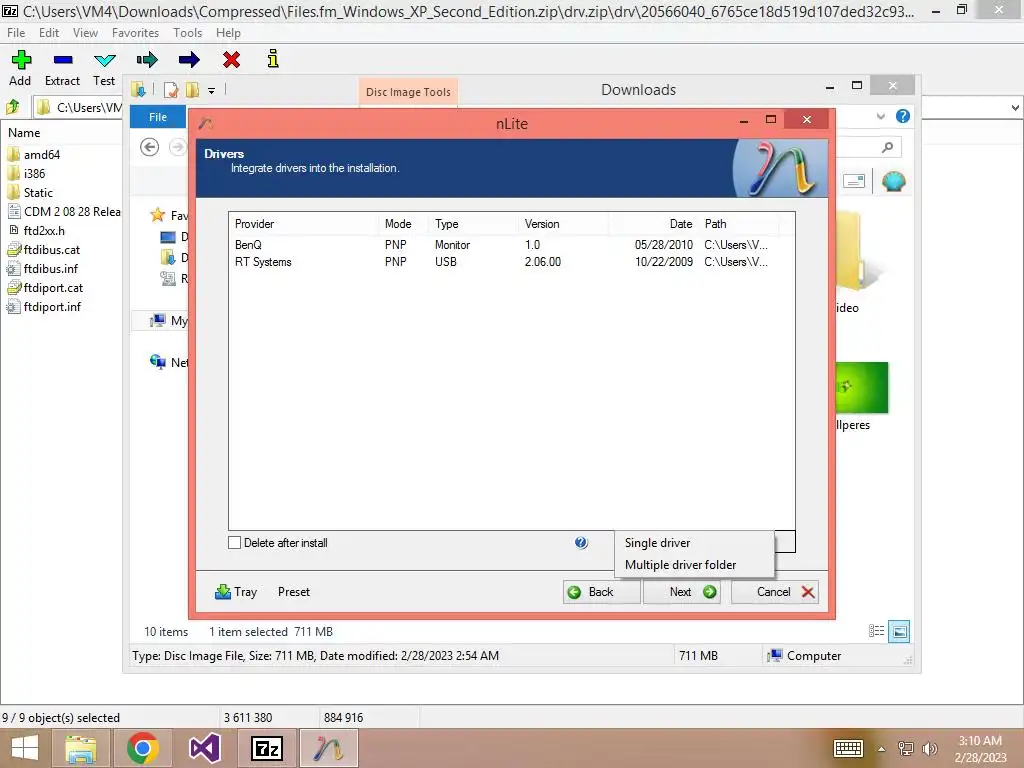
Task: Click the nLite Next button
Action: (x=682, y=592)
